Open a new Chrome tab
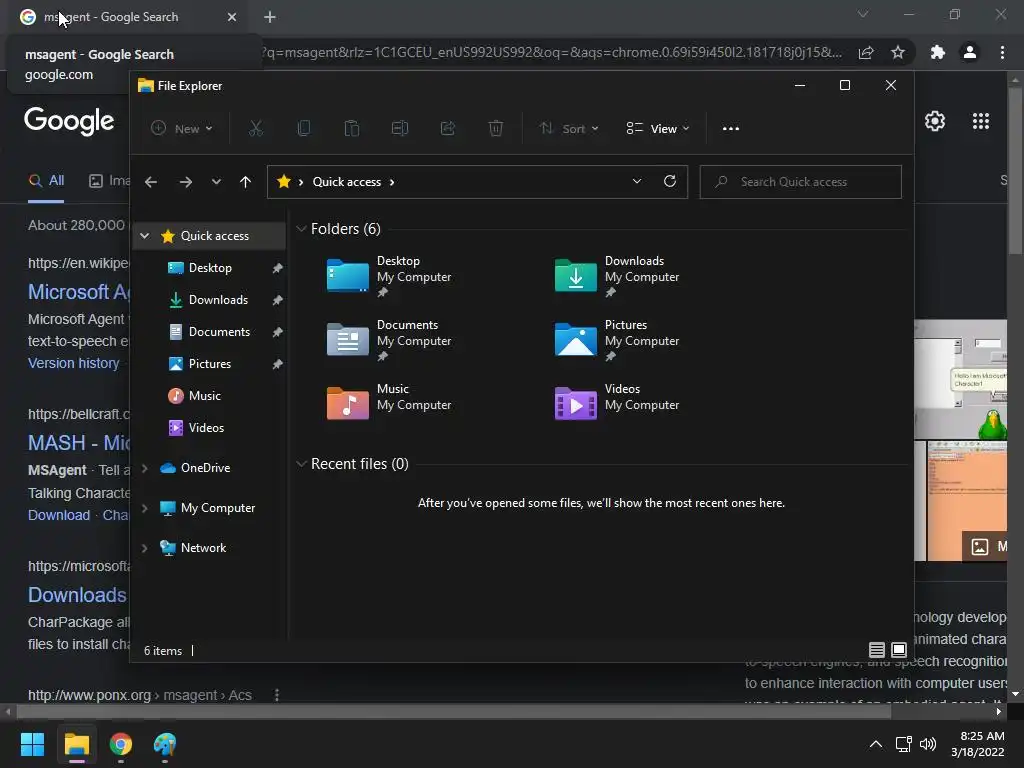This screenshot has width=1024, height=768. coord(270,17)
